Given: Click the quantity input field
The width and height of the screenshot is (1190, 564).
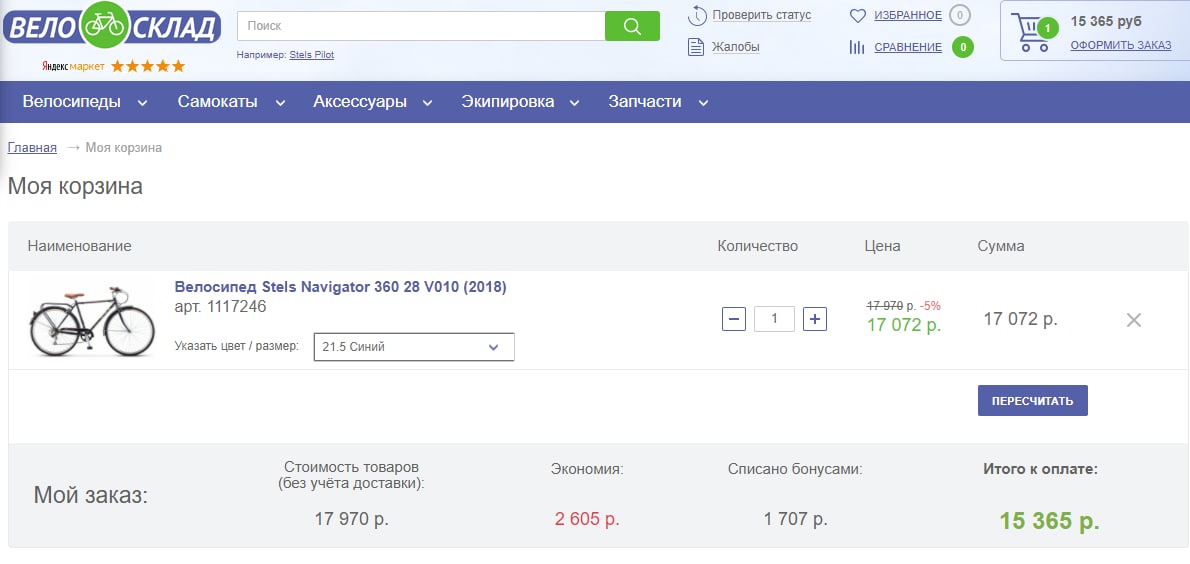Looking at the screenshot, I should click(774, 320).
